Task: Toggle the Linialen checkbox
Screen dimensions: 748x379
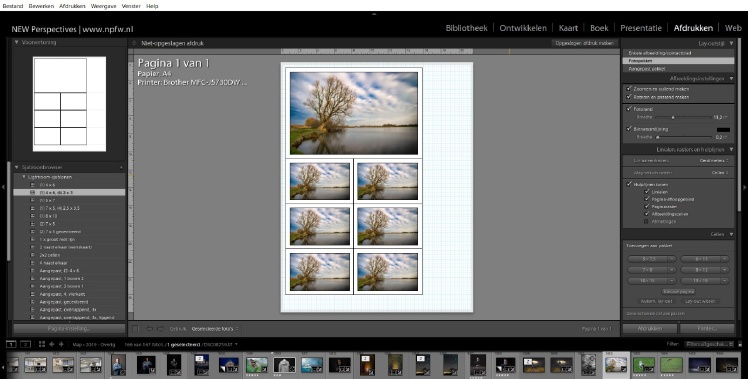Action: coord(647,192)
